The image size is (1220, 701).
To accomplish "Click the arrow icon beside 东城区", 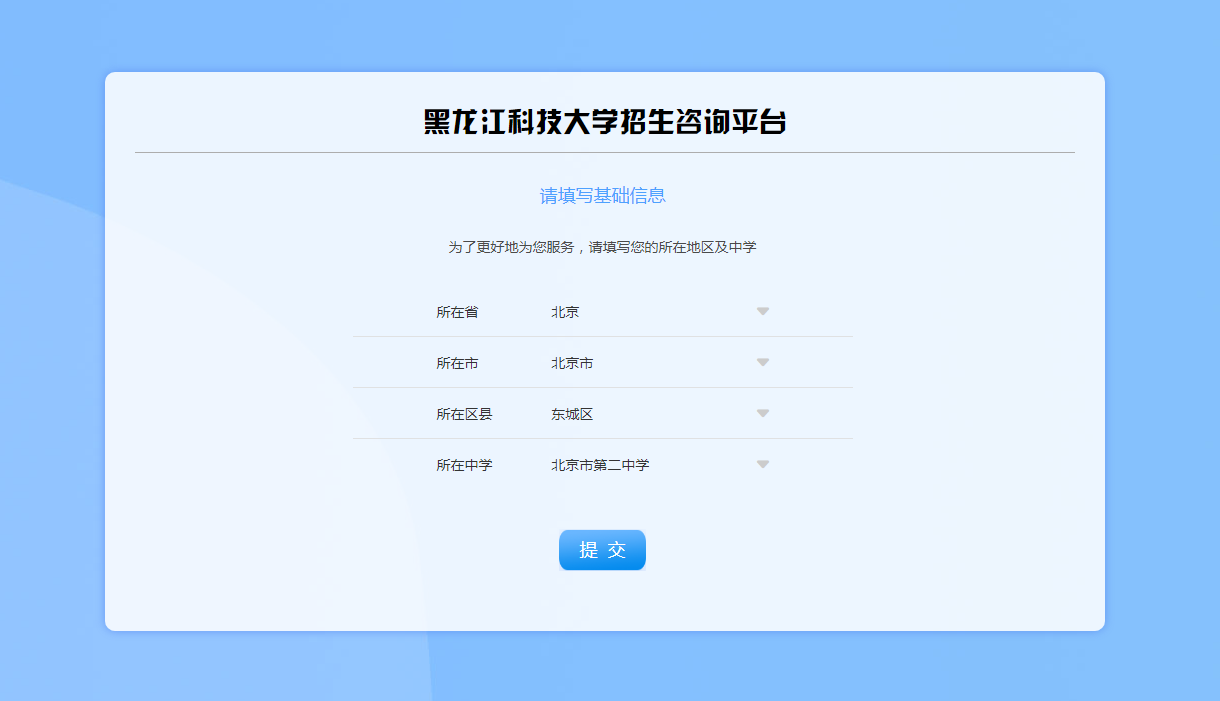I will click(762, 413).
